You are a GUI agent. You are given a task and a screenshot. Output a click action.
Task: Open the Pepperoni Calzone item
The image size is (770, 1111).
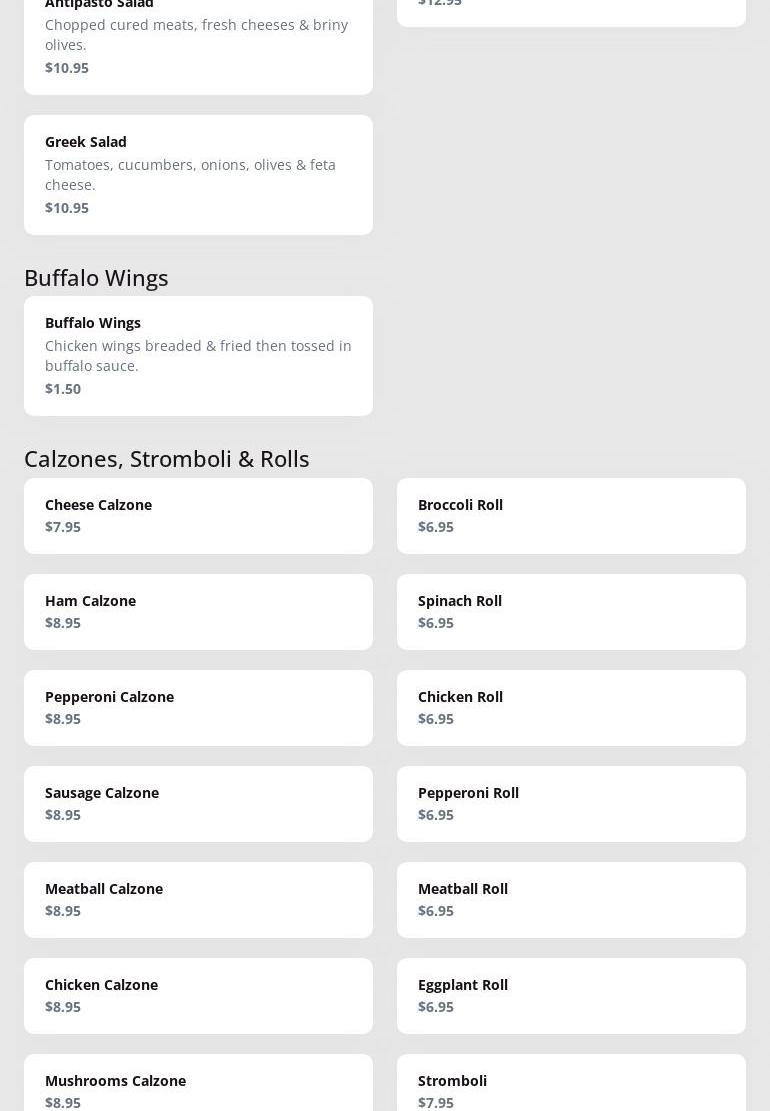pyautogui.click(x=198, y=708)
